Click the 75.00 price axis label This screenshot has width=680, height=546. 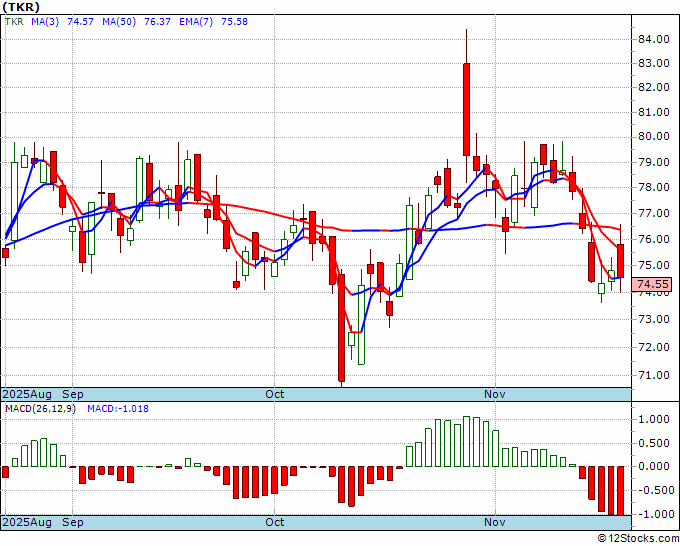(x=654, y=265)
